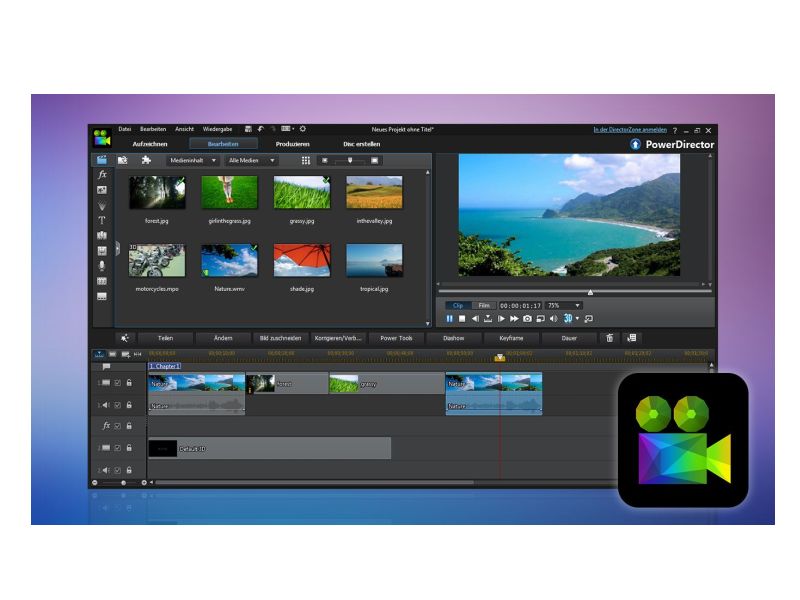The width and height of the screenshot is (800, 600).
Task: Click the preview volume speaker icon
Action: 554,319
